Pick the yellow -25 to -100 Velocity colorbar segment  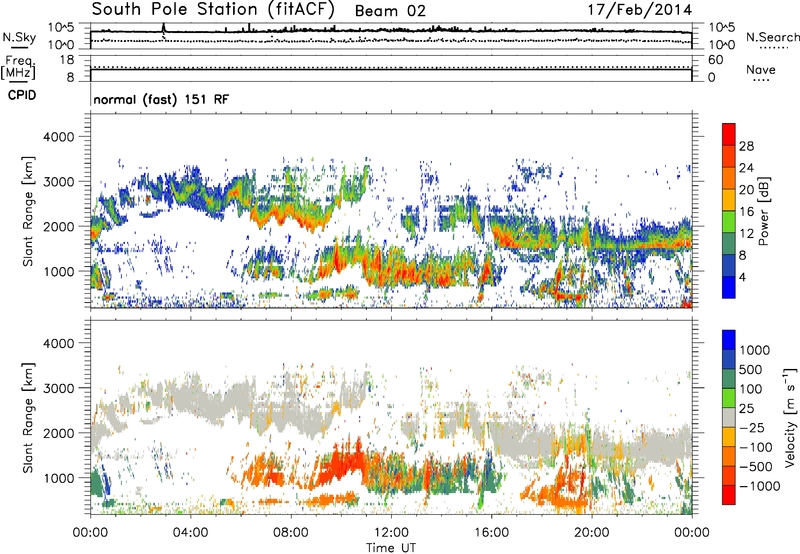click(x=729, y=437)
